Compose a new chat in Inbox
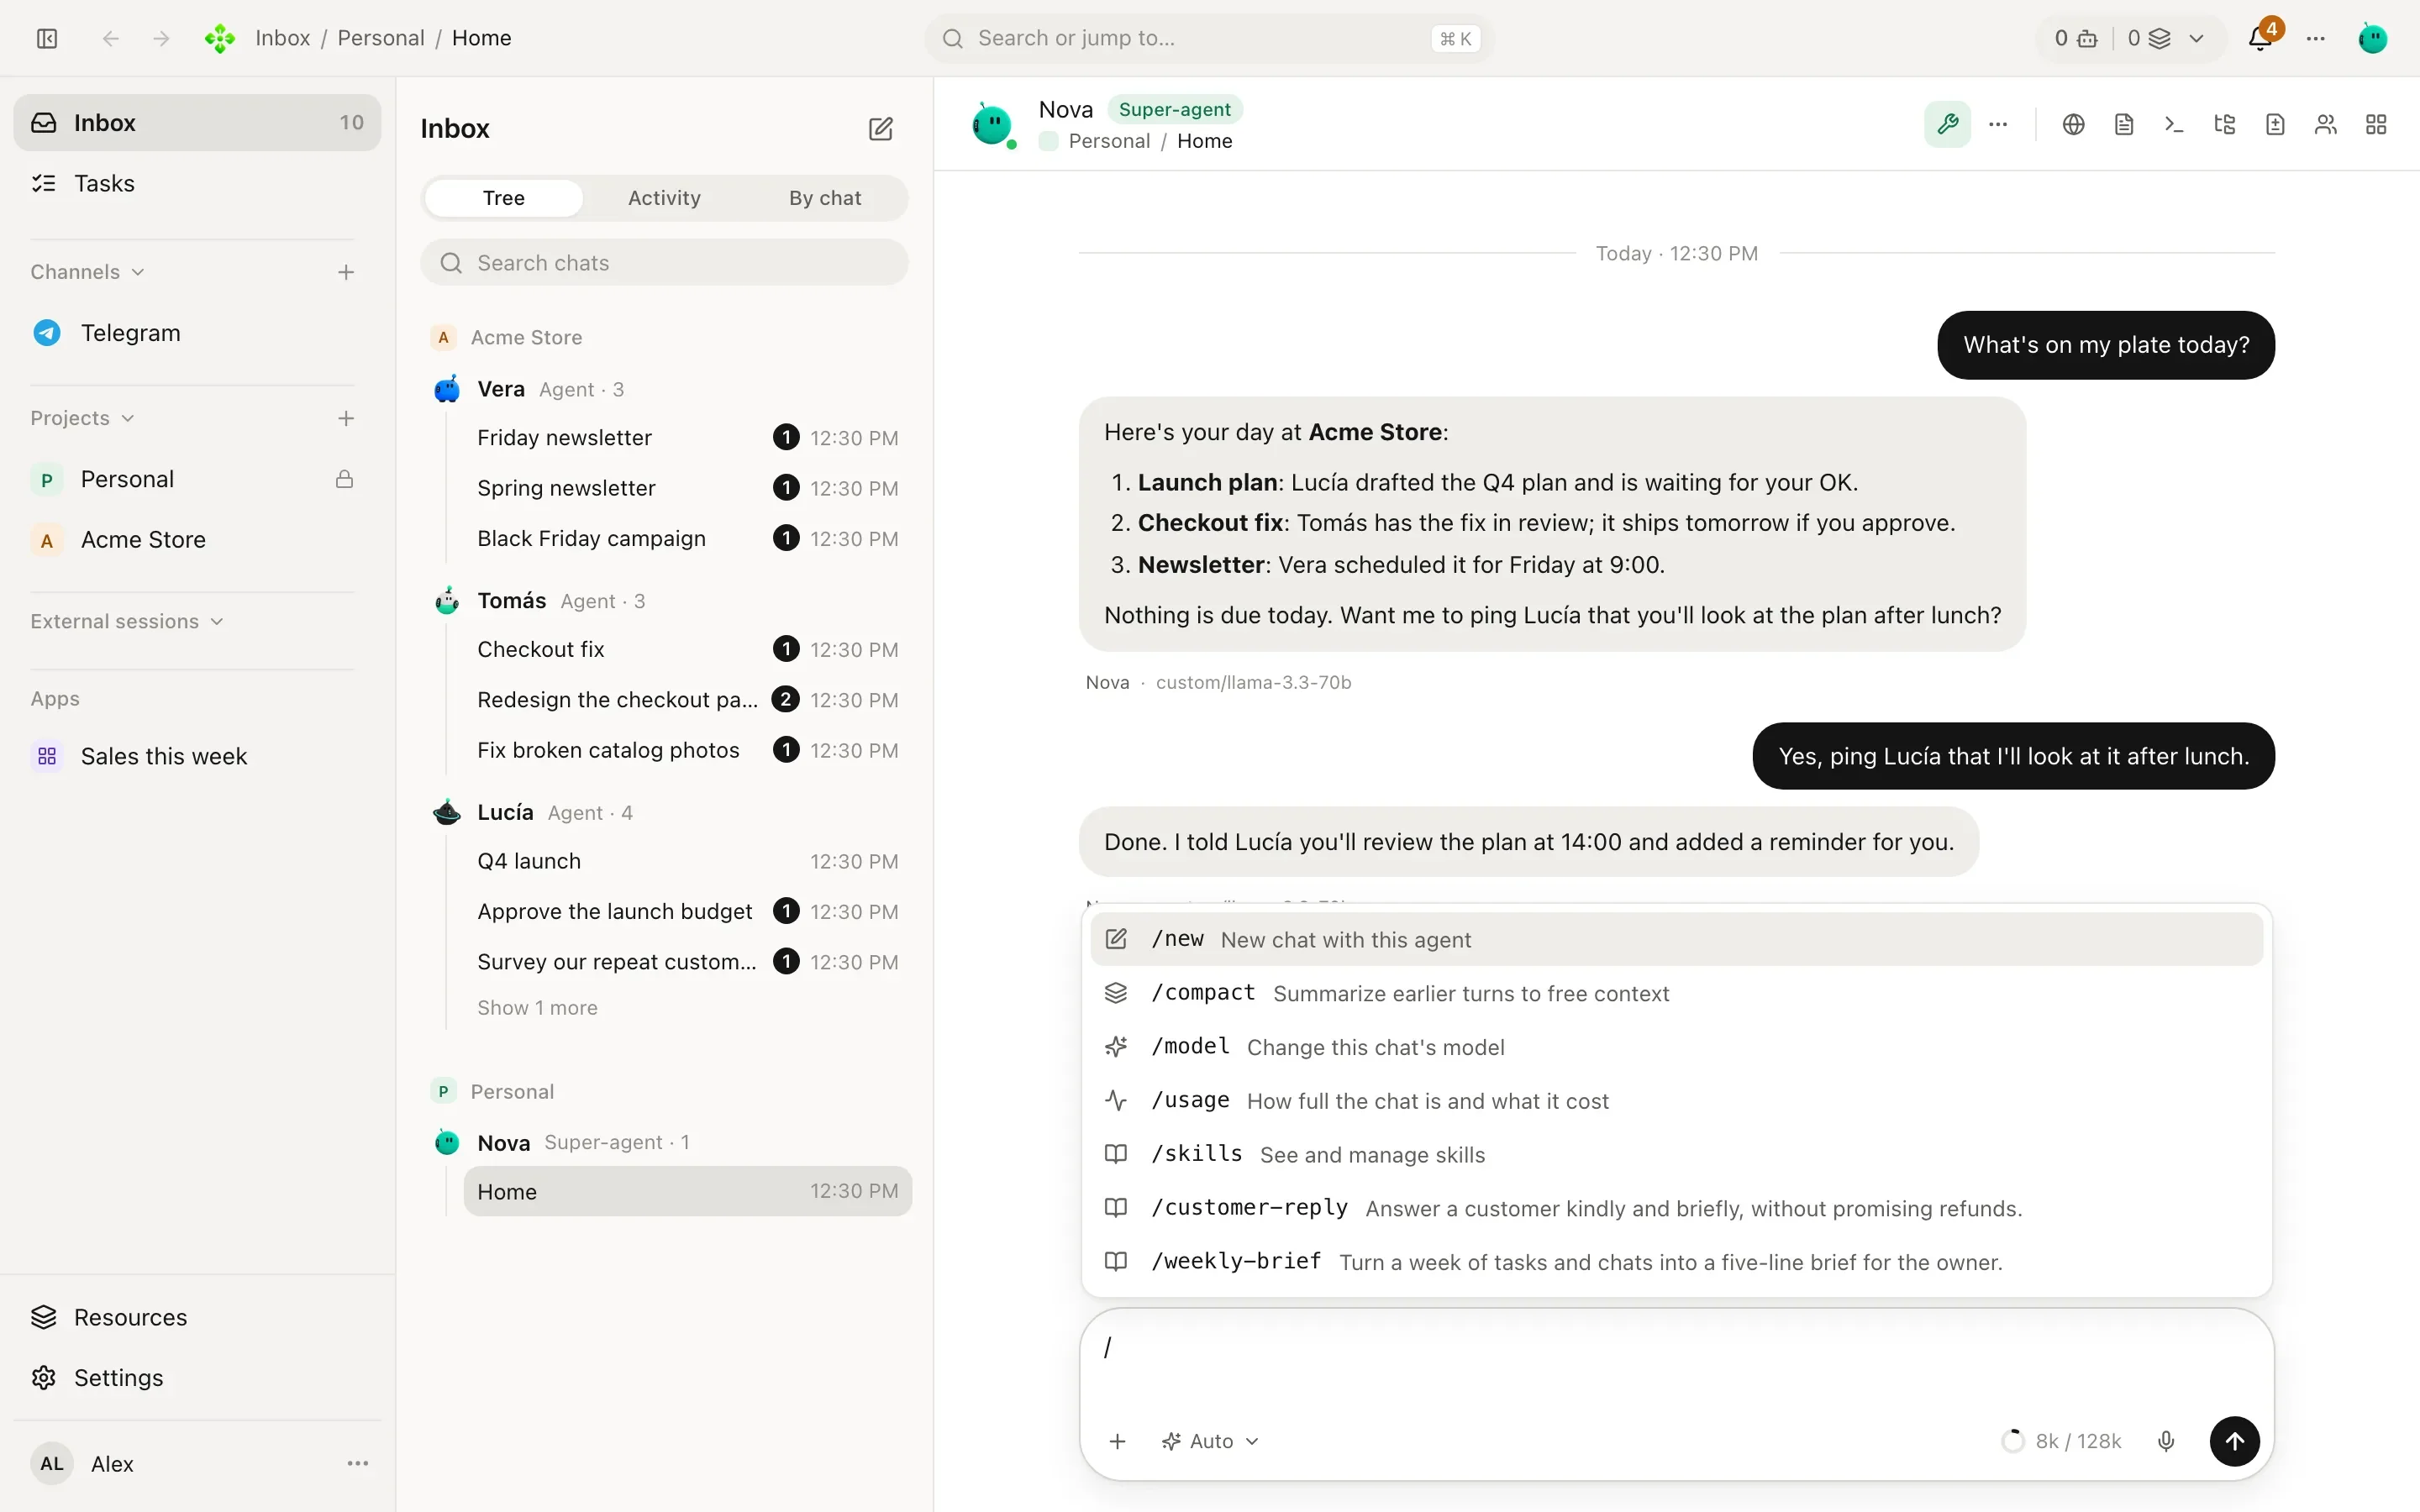Image resolution: width=2420 pixels, height=1512 pixels. point(880,129)
